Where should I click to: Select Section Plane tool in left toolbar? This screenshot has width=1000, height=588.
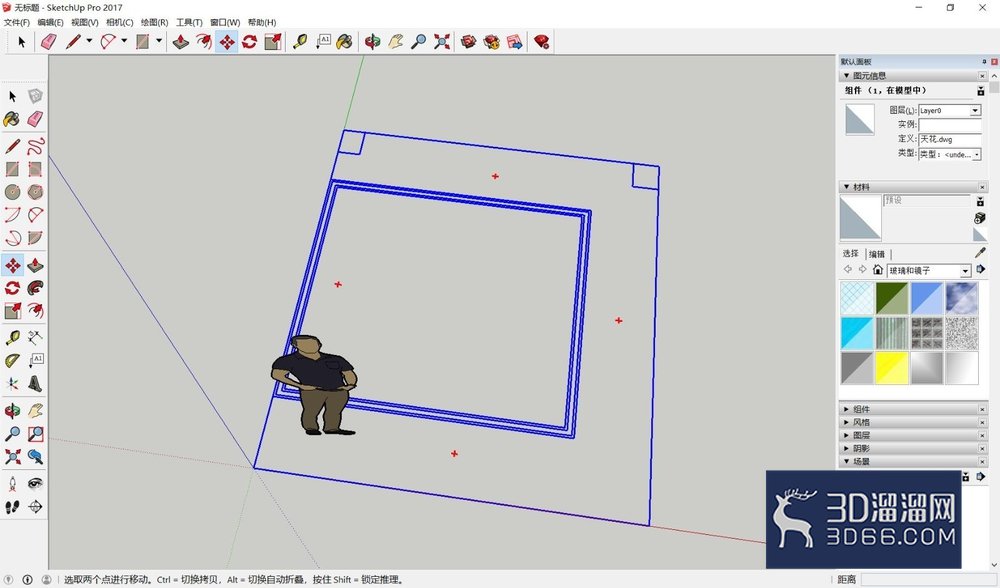click(x=36, y=507)
